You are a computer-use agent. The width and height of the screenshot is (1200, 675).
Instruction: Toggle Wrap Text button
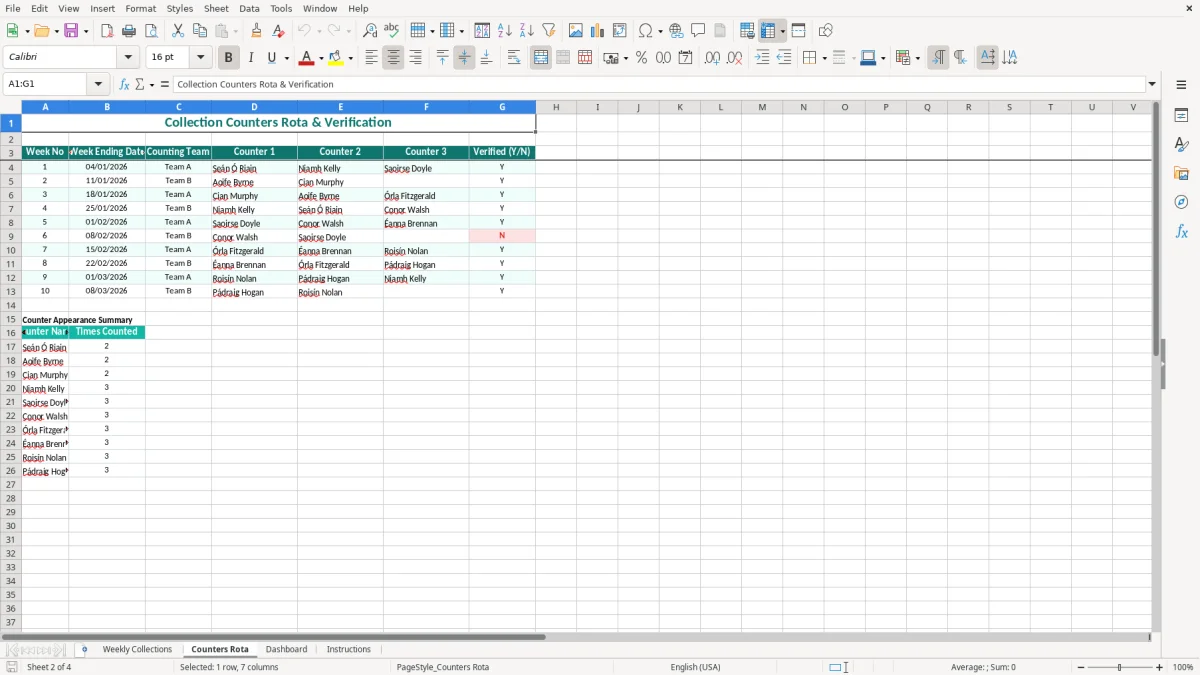pyautogui.click(x=514, y=58)
